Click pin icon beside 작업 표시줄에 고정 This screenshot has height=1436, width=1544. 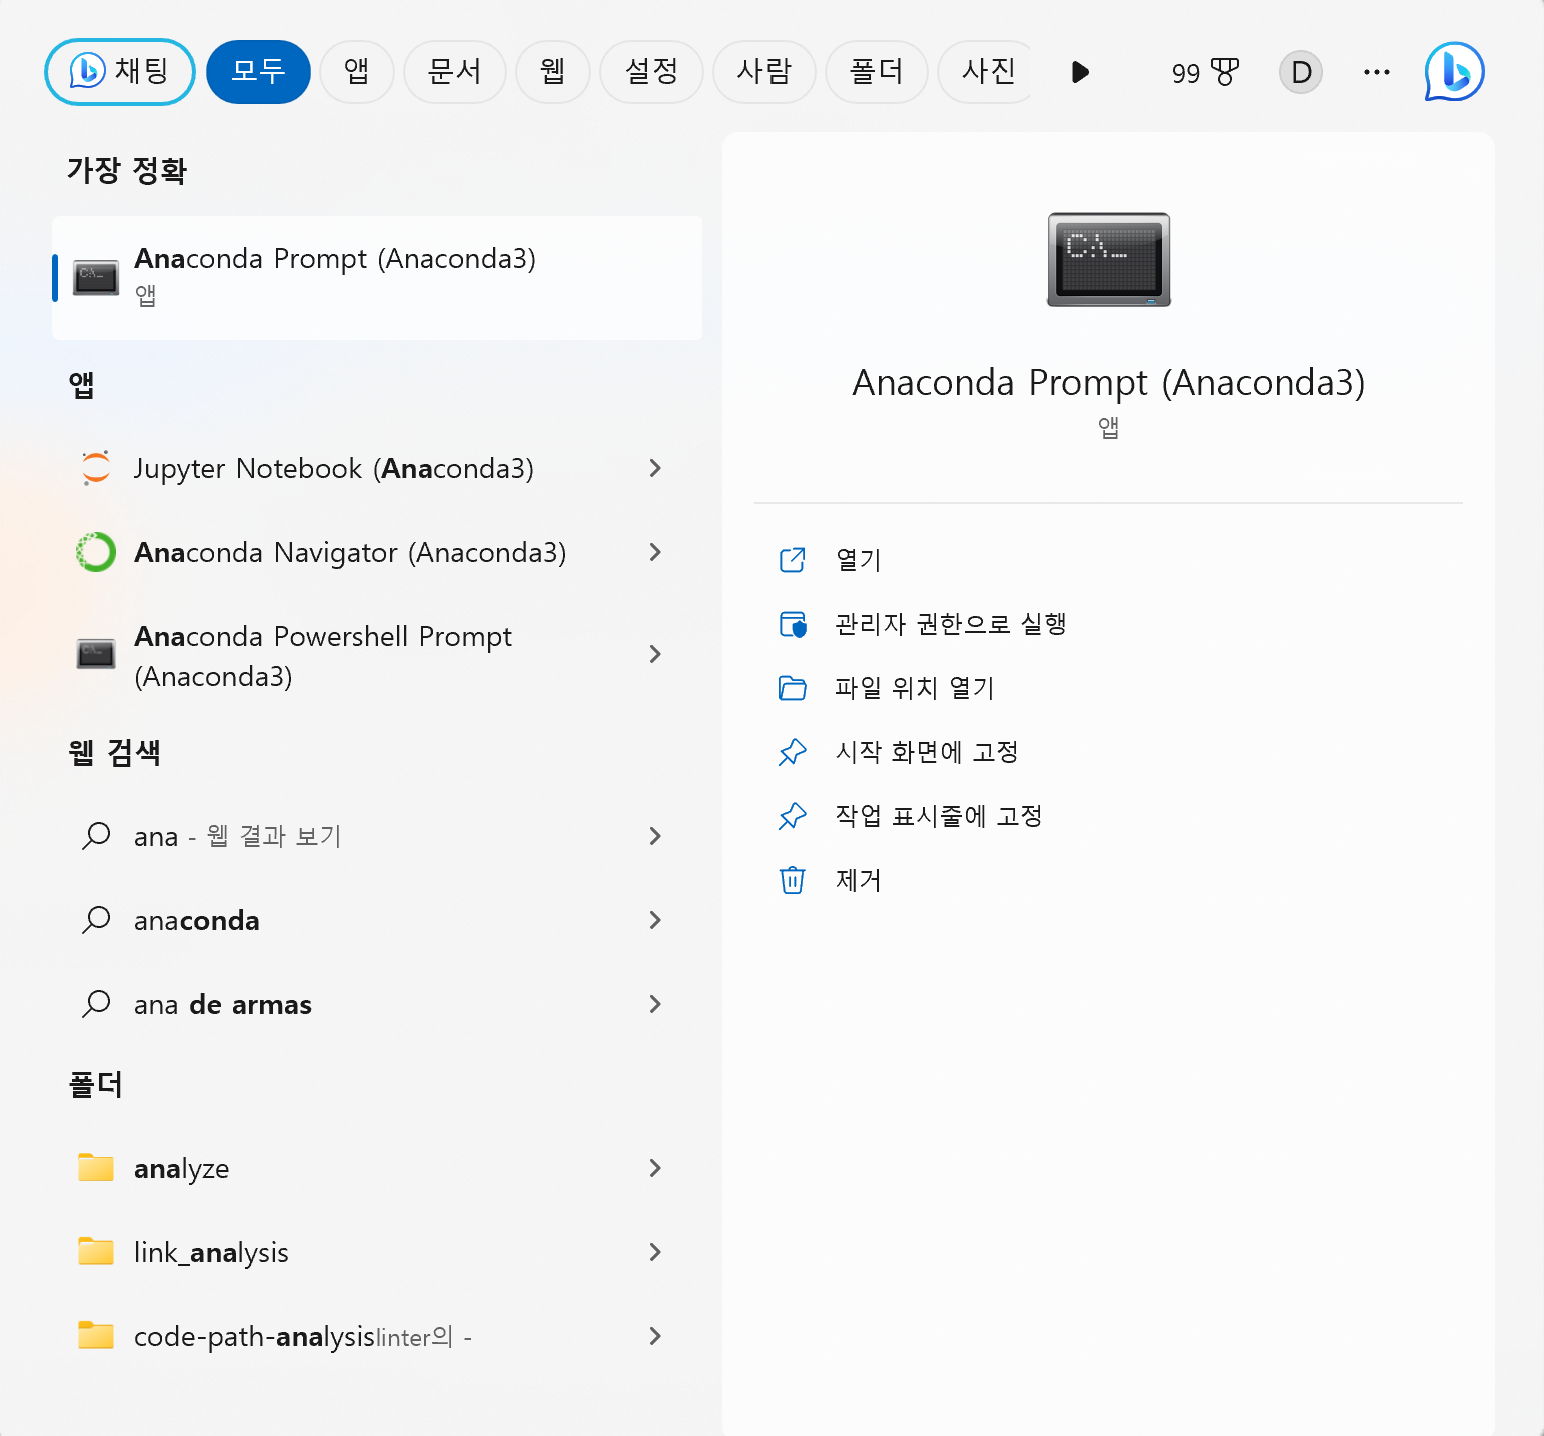point(792,816)
